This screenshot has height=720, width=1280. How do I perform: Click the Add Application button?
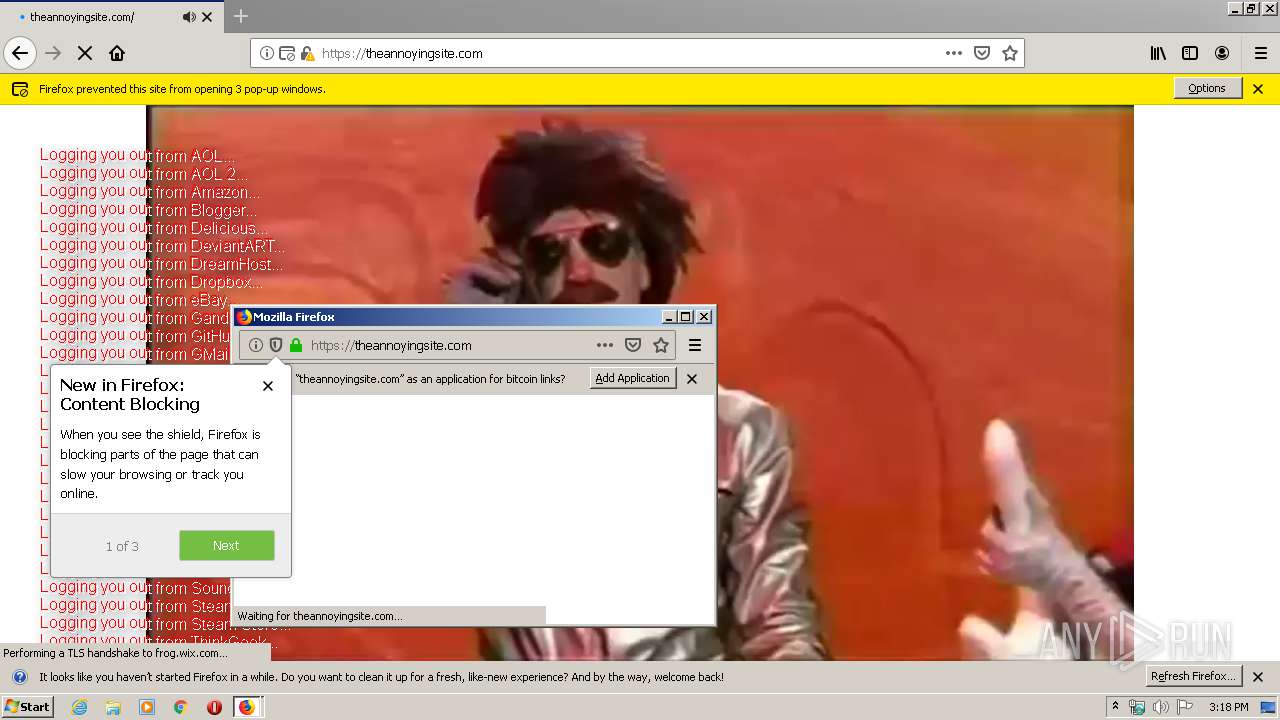(x=632, y=378)
